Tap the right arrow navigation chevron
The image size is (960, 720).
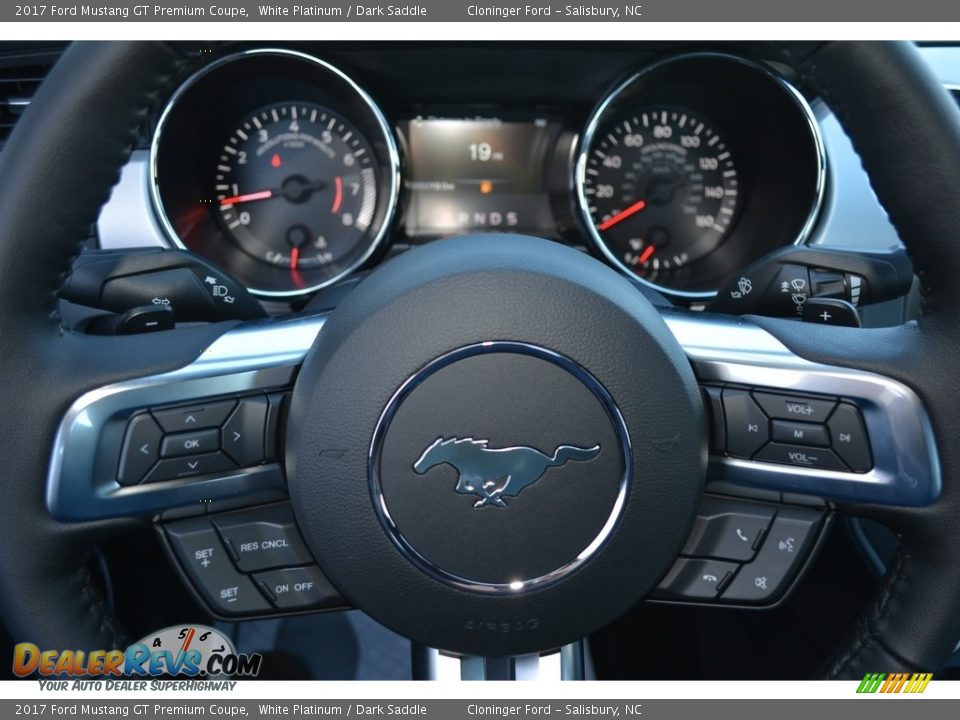(x=235, y=437)
